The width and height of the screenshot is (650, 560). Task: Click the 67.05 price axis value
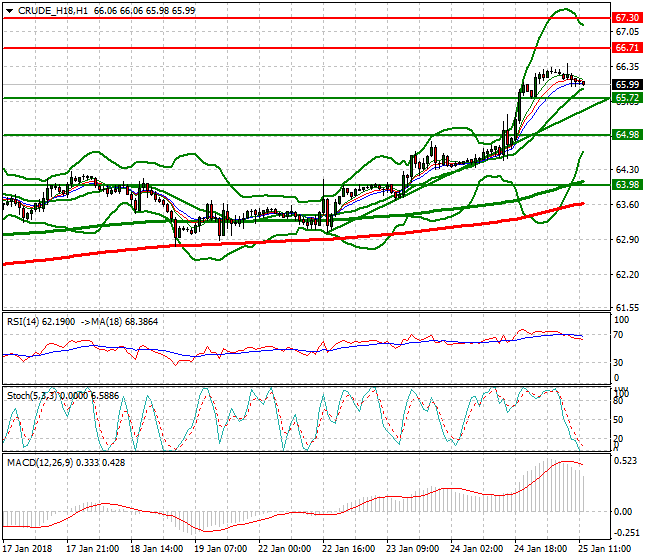point(627,32)
